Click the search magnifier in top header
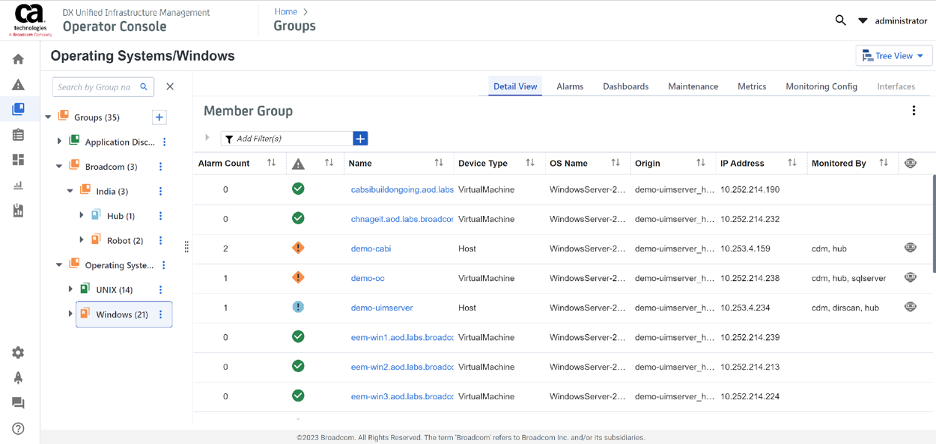 (x=841, y=20)
